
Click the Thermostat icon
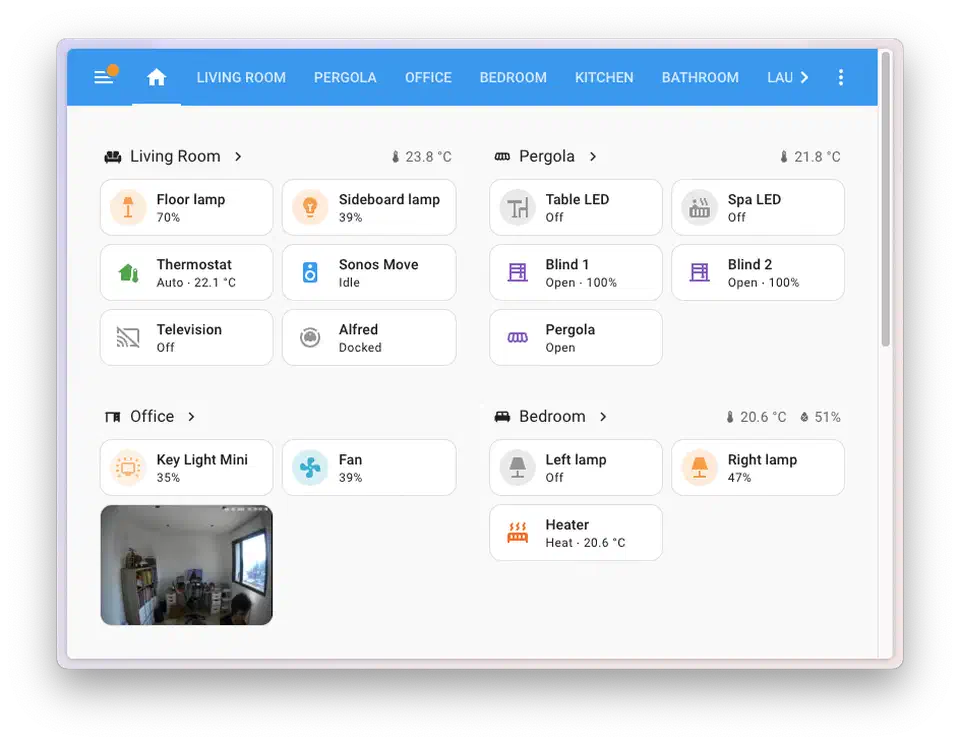click(127, 272)
